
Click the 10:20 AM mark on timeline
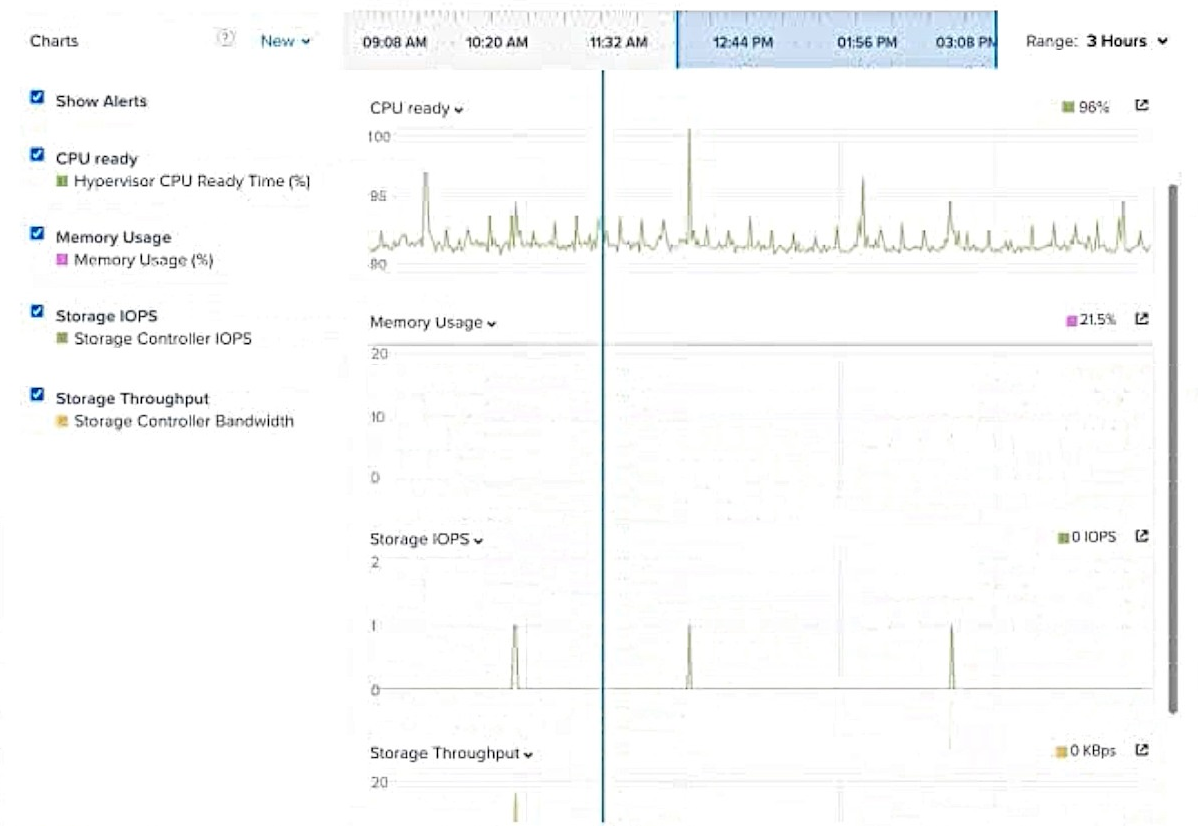click(x=497, y=42)
